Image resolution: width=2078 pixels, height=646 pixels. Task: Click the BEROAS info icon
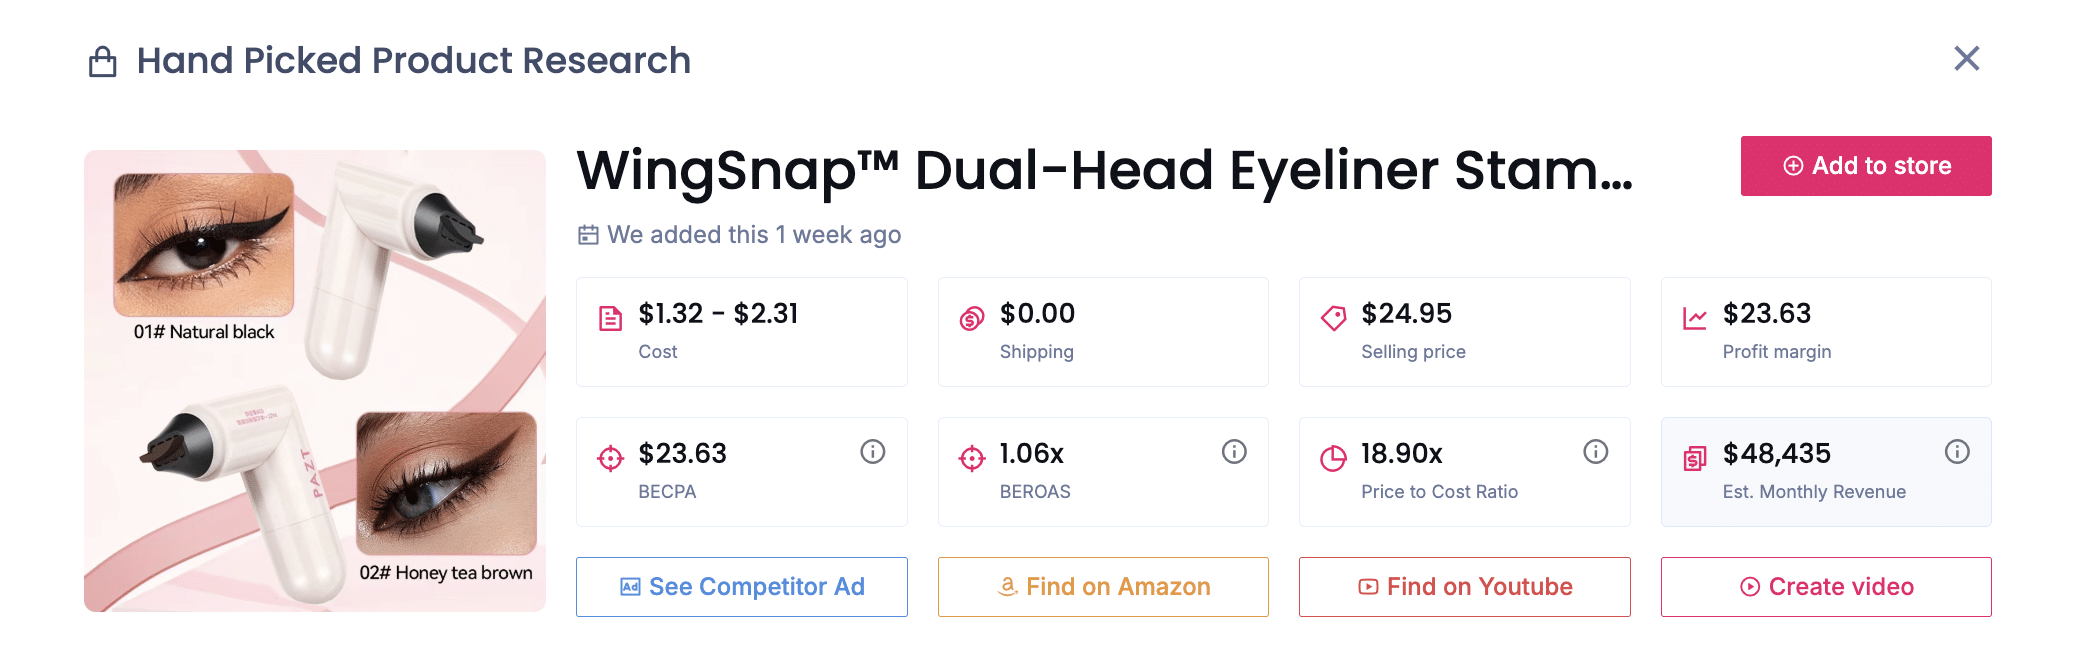pyautogui.click(x=1234, y=452)
